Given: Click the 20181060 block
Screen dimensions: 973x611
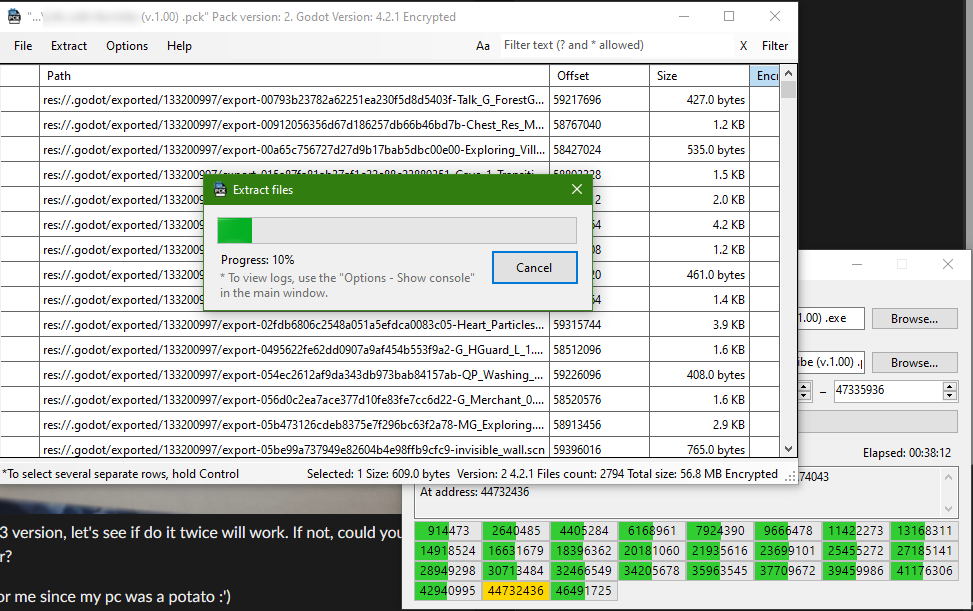Looking at the screenshot, I should (x=651, y=551).
